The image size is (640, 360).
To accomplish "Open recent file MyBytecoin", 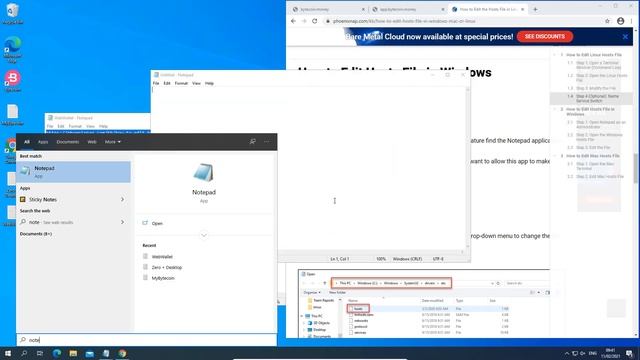I will 163,278.
